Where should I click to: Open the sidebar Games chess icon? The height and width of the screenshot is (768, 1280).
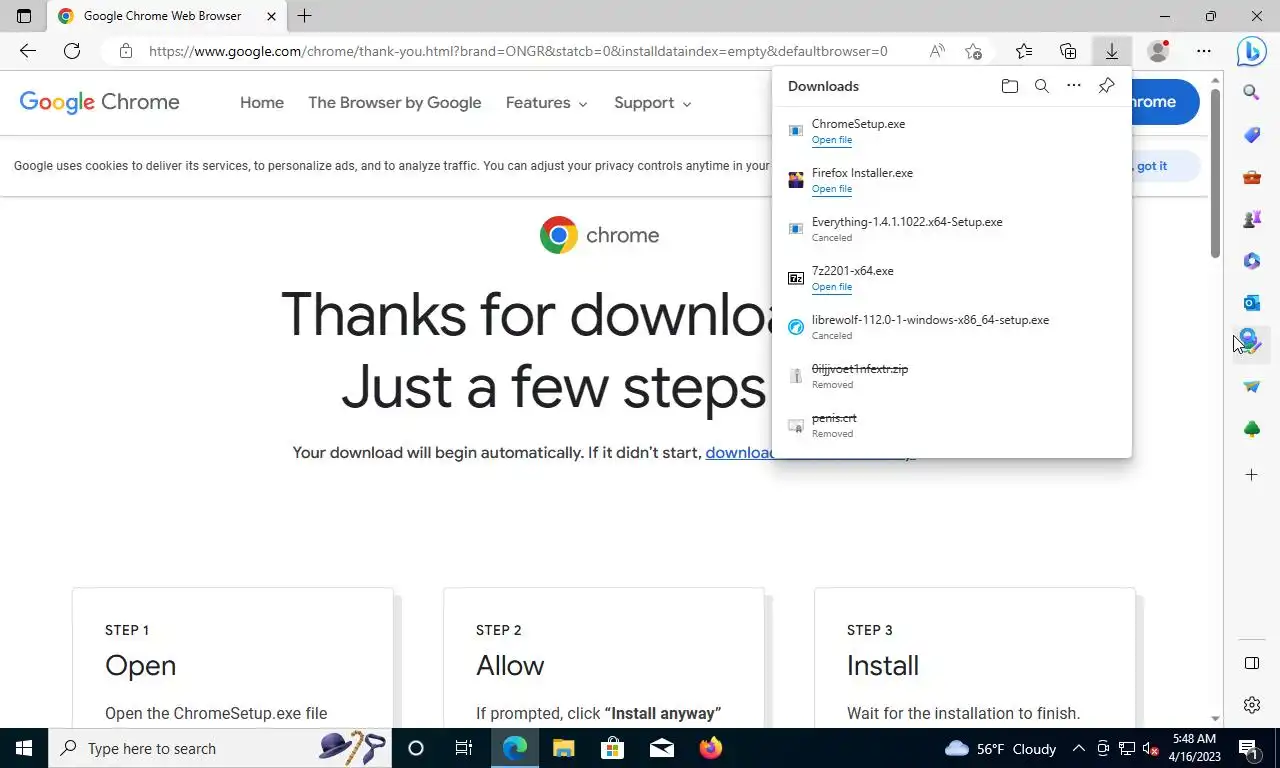[x=1252, y=219]
